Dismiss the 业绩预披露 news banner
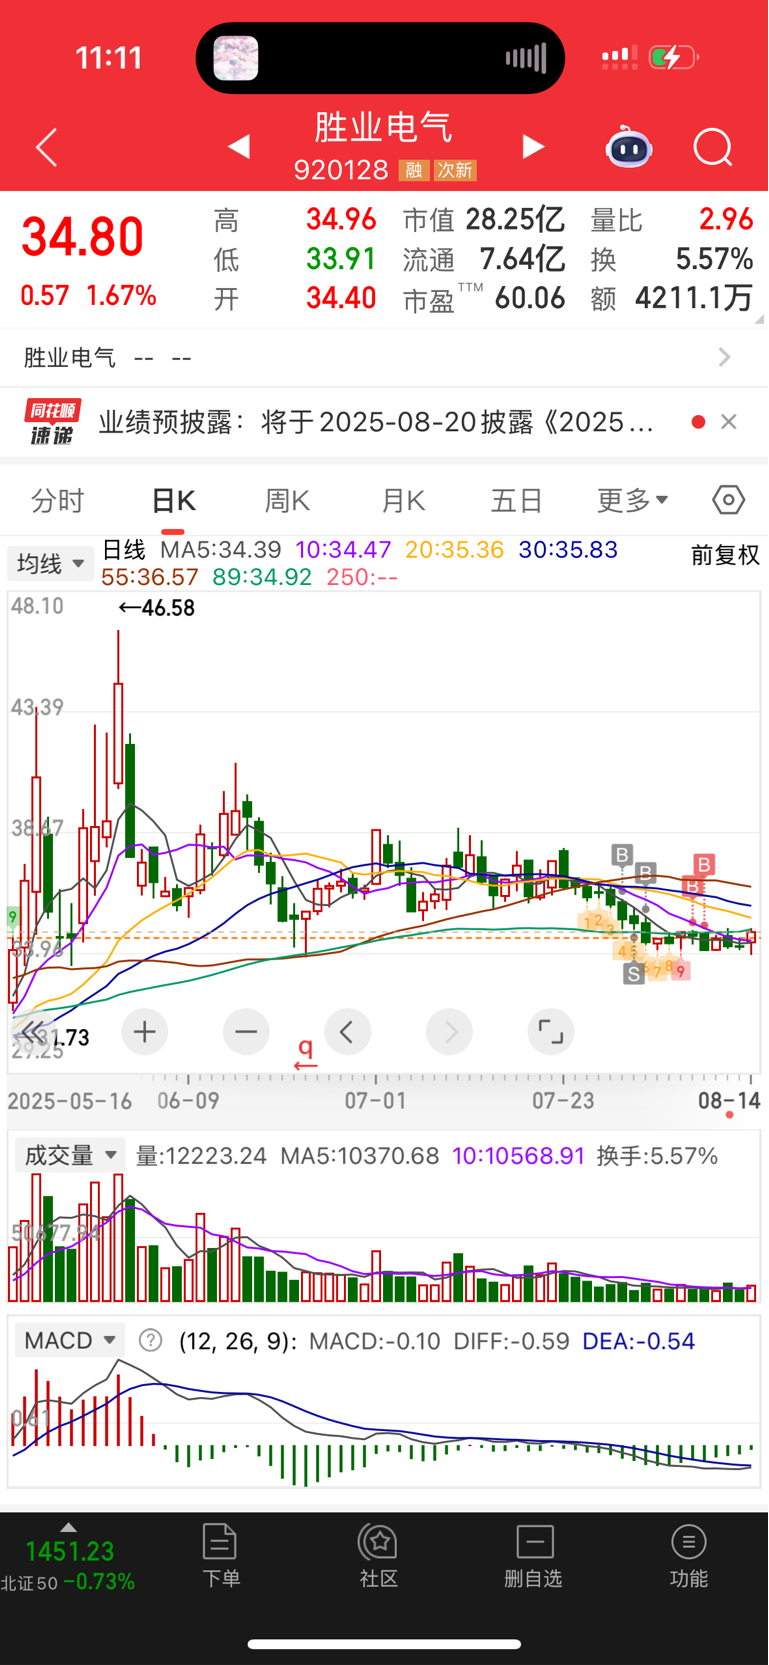Screen dimensions: 769x1665 [x=729, y=422]
